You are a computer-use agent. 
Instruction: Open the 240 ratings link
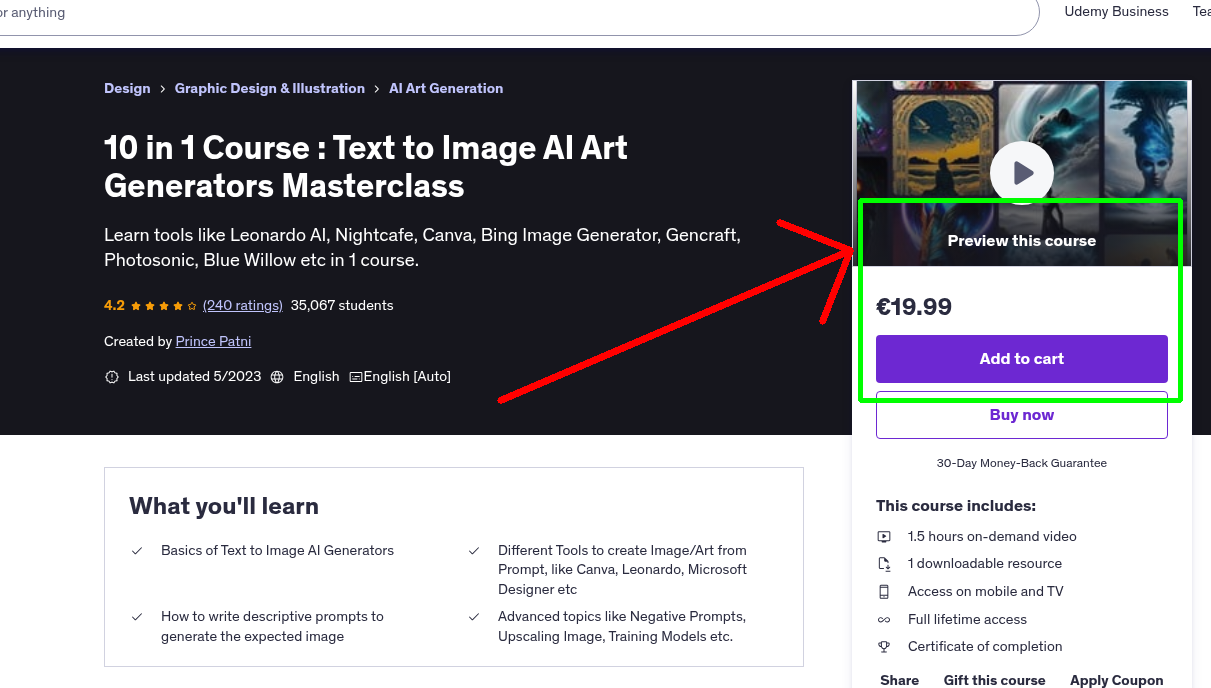pos(242,305)
